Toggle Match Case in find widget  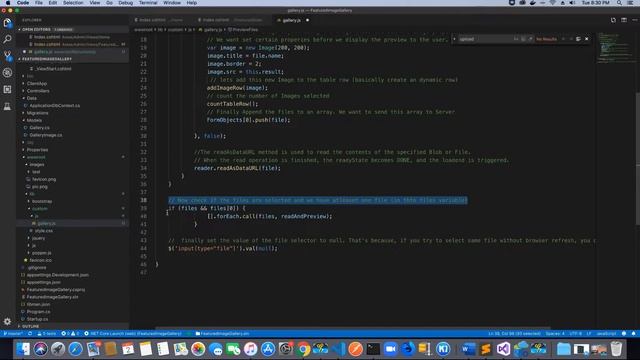point(516,39)
